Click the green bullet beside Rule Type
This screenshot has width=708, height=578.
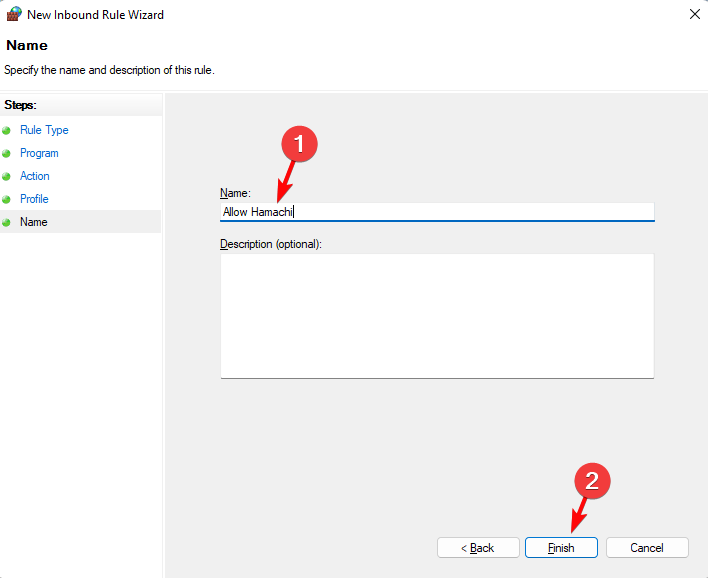6,131
